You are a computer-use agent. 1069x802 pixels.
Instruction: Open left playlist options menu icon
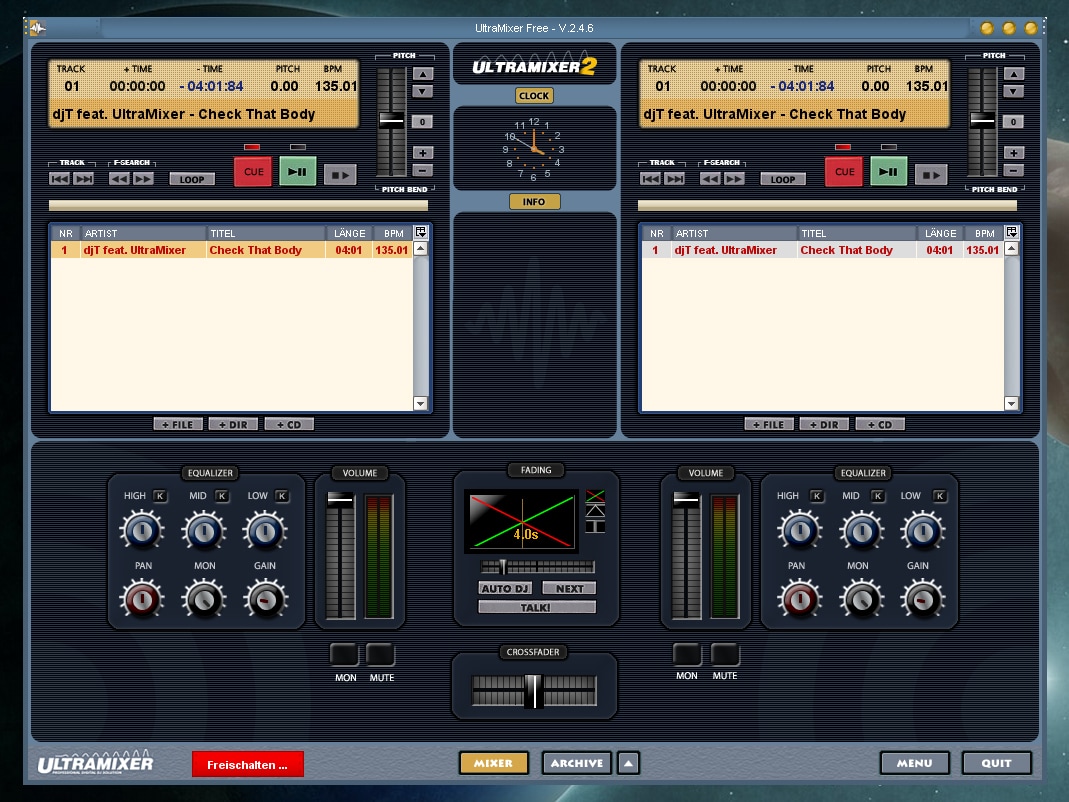point(421,232)
